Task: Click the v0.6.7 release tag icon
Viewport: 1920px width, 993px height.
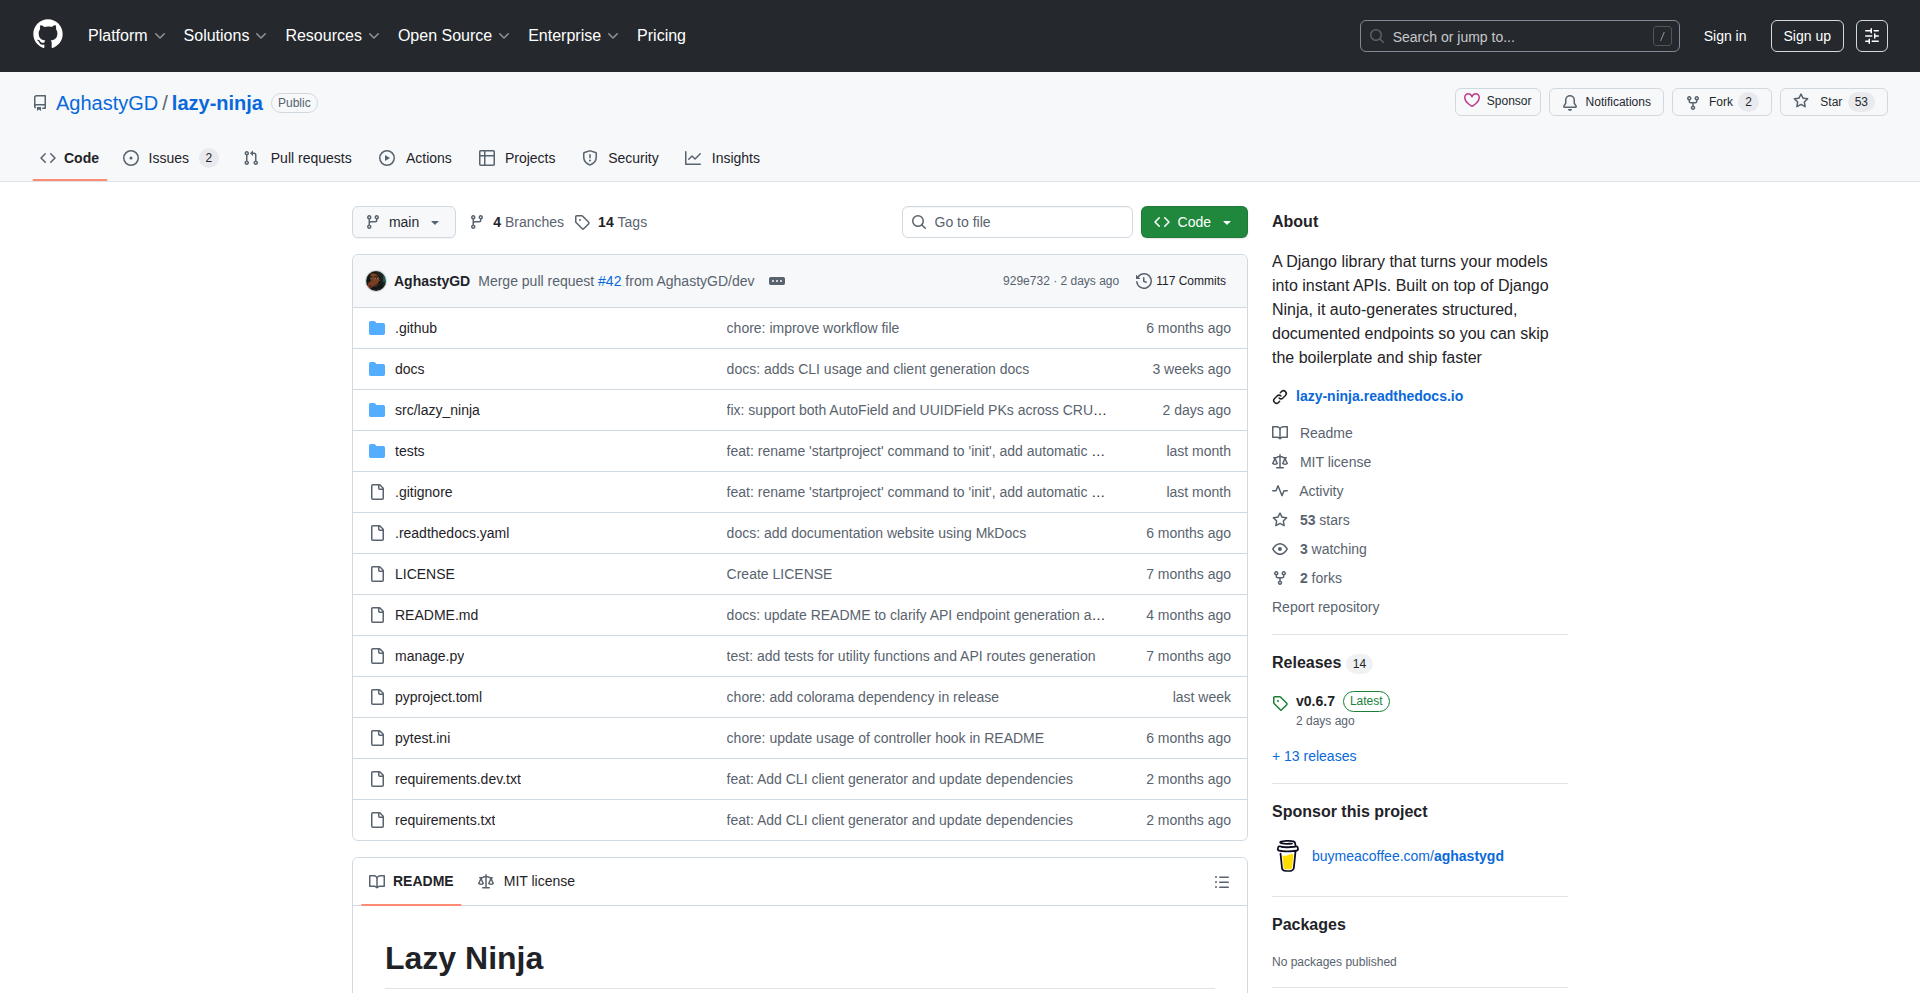Action: (x=1280, y=702)
